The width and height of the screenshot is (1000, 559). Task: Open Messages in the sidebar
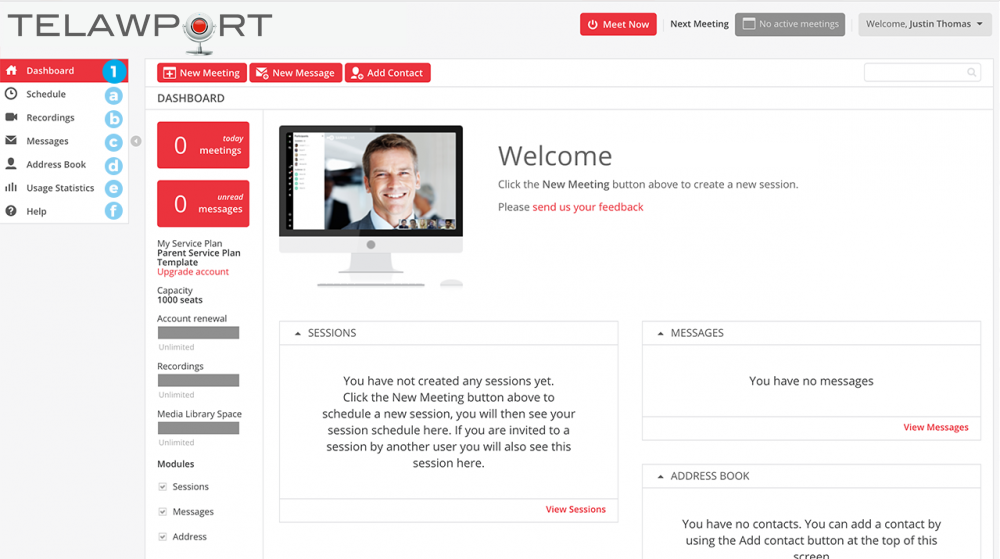click(x=64, y=141)
